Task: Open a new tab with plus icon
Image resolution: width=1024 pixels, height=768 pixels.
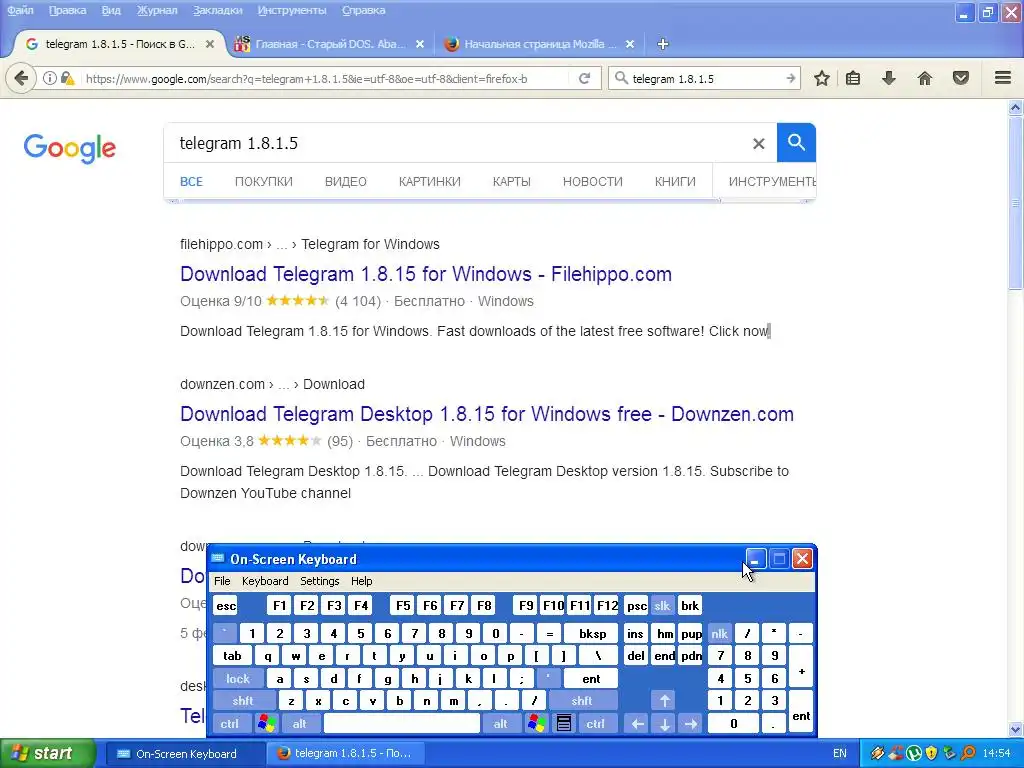Action: (x=663, y=44)
